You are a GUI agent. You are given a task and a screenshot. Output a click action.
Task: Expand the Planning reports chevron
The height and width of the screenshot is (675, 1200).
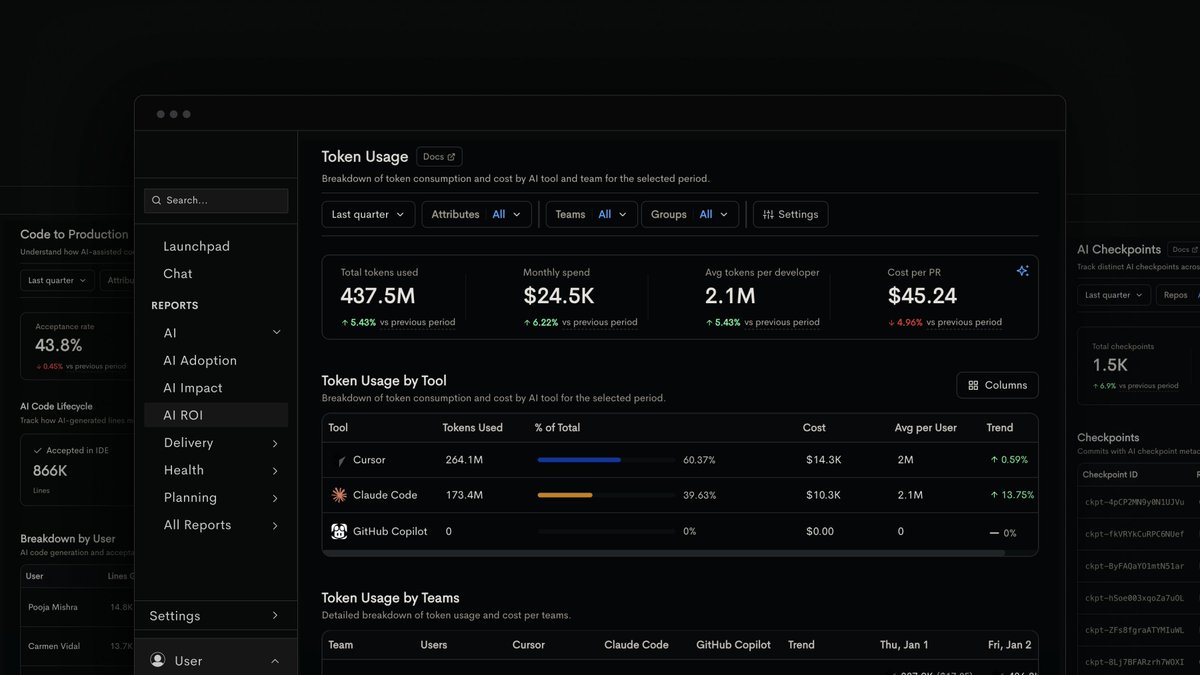click(x=275, y=498)
